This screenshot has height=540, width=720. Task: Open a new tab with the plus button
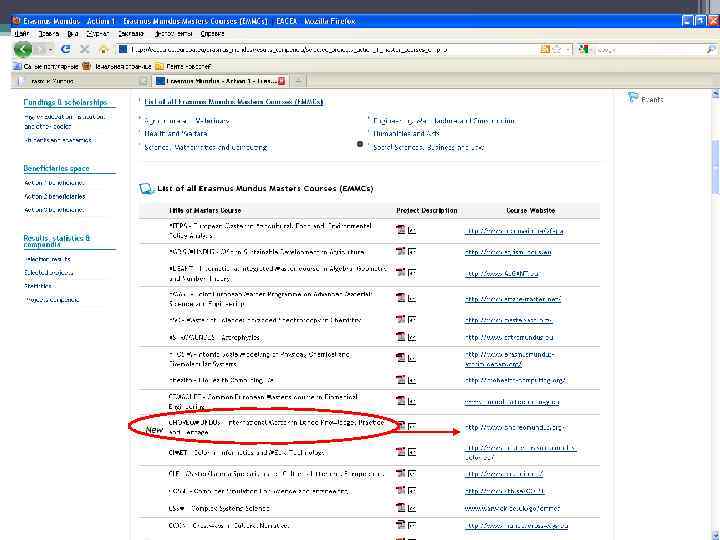[298, 81]
